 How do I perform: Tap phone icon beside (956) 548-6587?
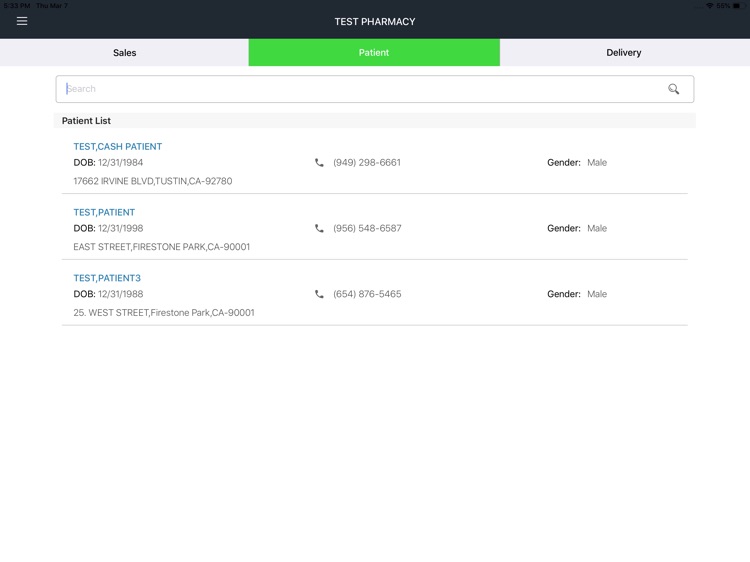319,229
